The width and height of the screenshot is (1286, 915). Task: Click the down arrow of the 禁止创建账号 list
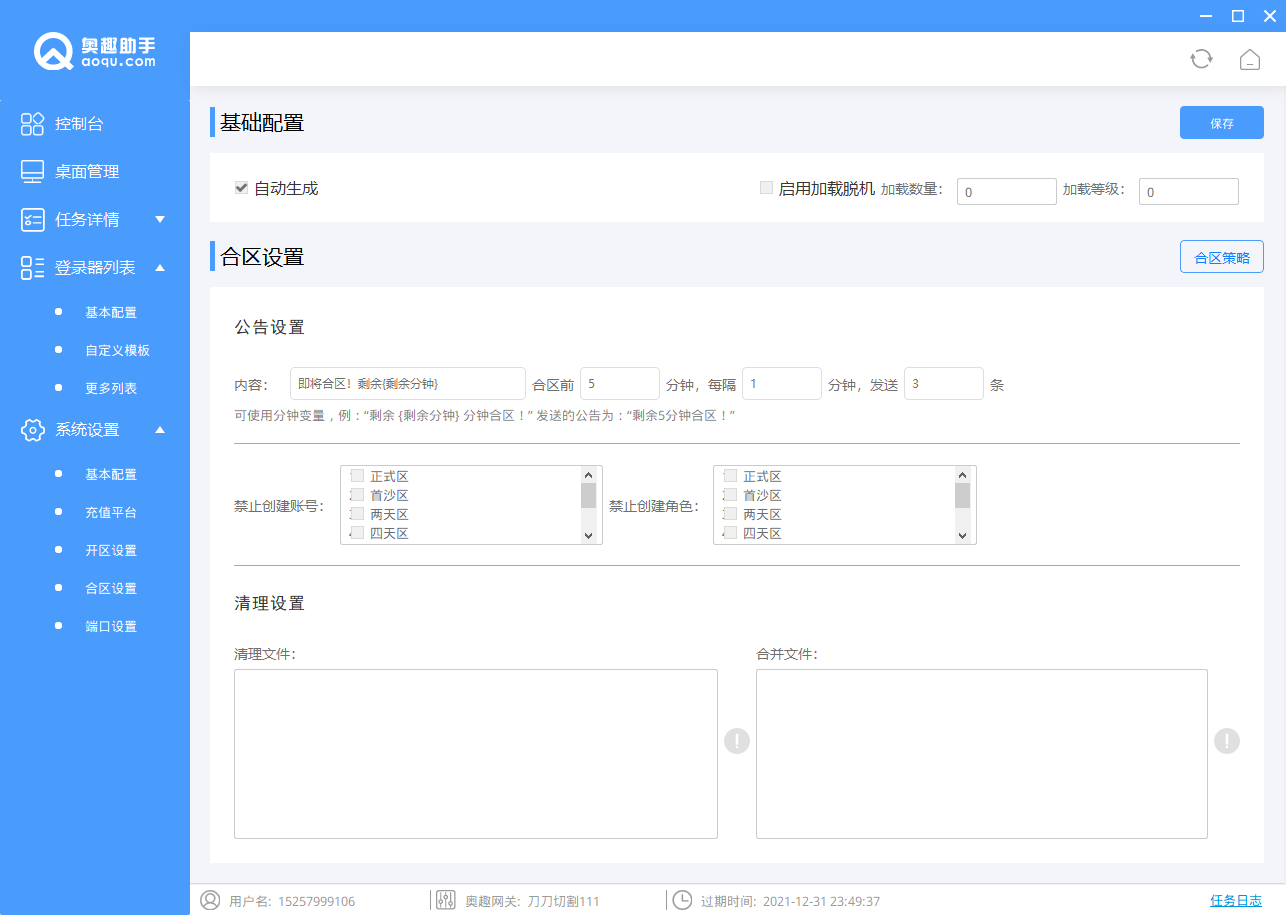pos(588,536)
